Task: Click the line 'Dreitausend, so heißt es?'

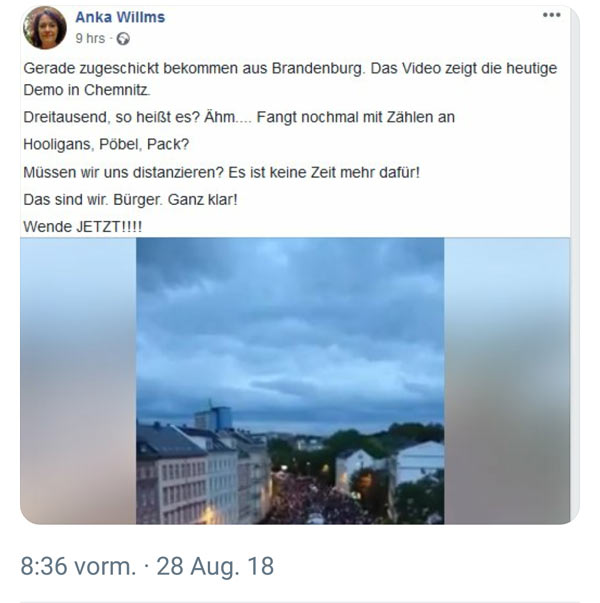Action: pyautogui.click(x=239, y=117)
